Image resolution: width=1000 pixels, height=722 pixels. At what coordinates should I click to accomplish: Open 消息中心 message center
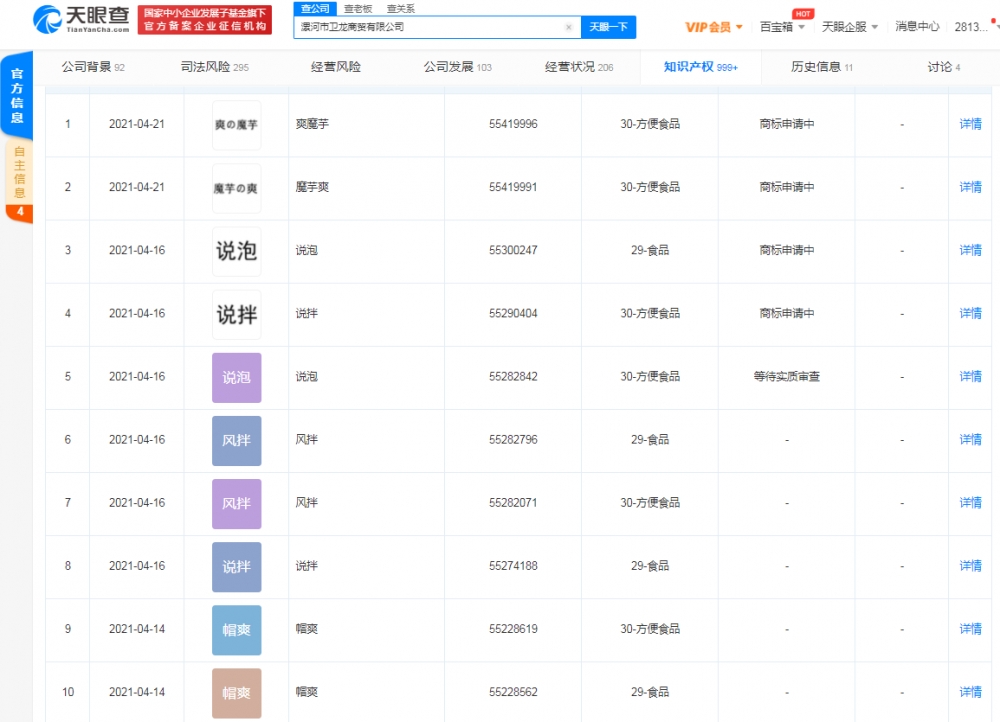click(x=916, y=26)
